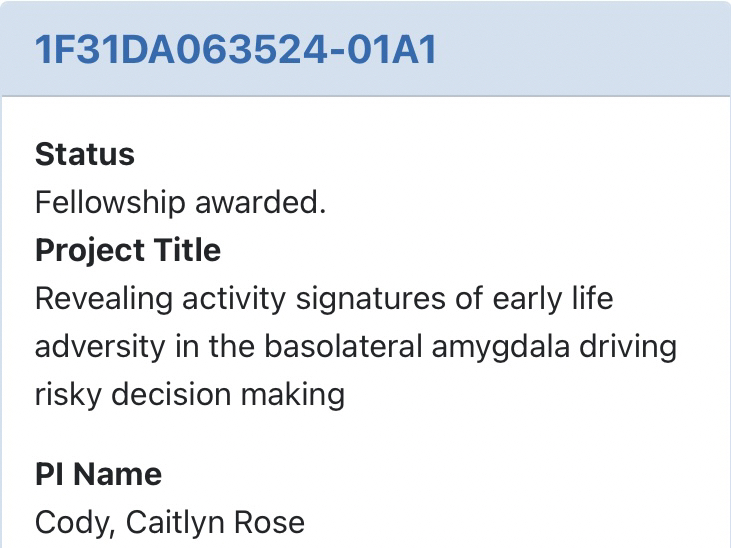Click the 'Fellowship awarded.' status text
This screenshot has height=548, width=731.
tap(180, 202)
